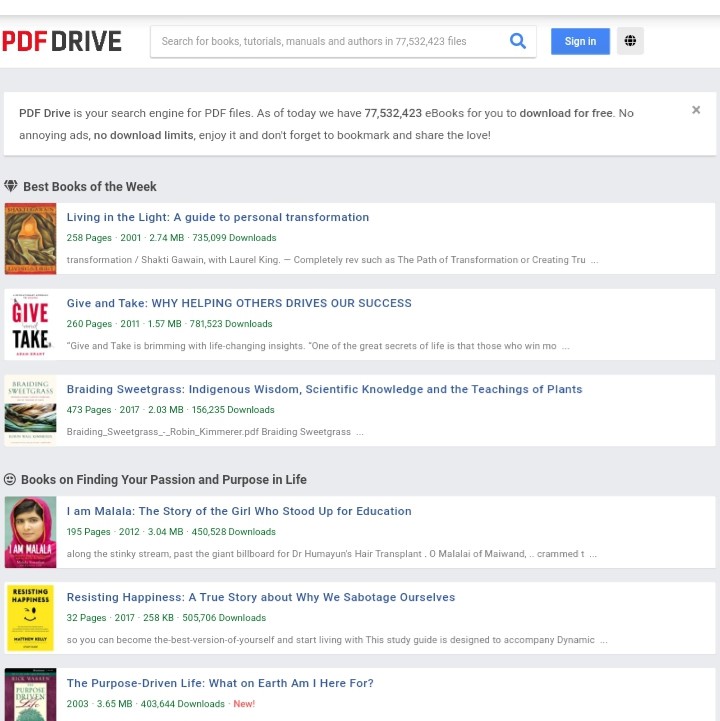Click the magnifier search icon
The image size is (720, 721).
[518, 41]
